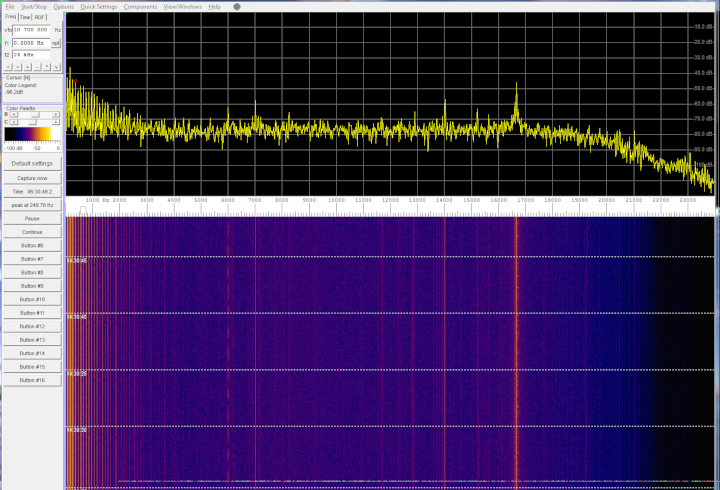
Task: Shift frequency range right with the > button
Action: [18, 67]
